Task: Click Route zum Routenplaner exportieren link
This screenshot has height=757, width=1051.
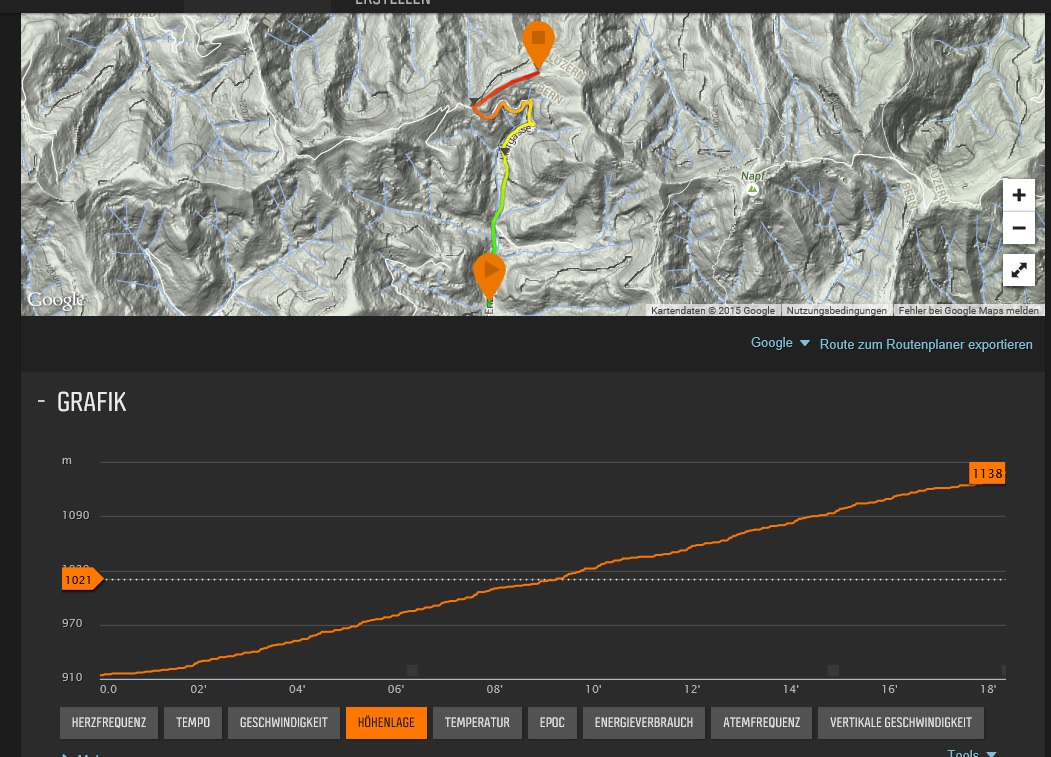Action: (926, 344)
